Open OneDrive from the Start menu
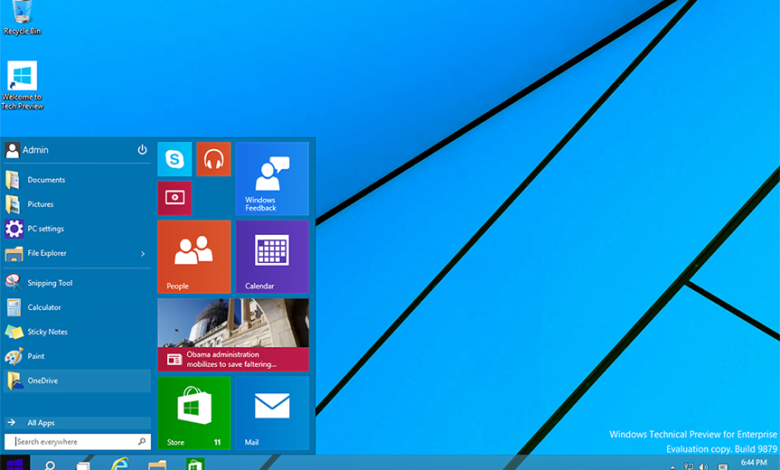Screen dimensions: 780x470 point(43,381)
